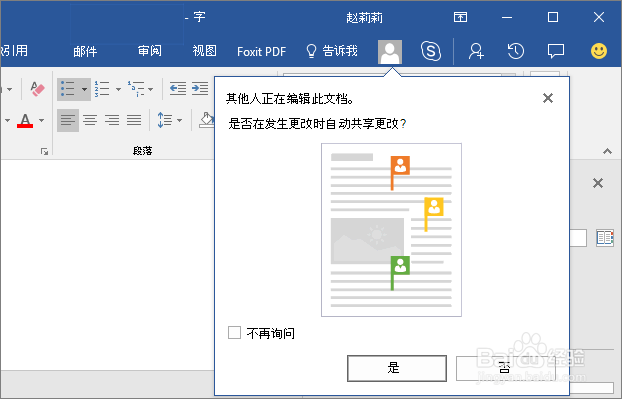Click the 否 button
This screenshot has height=399, width=622.
click(x=505, y=368)
